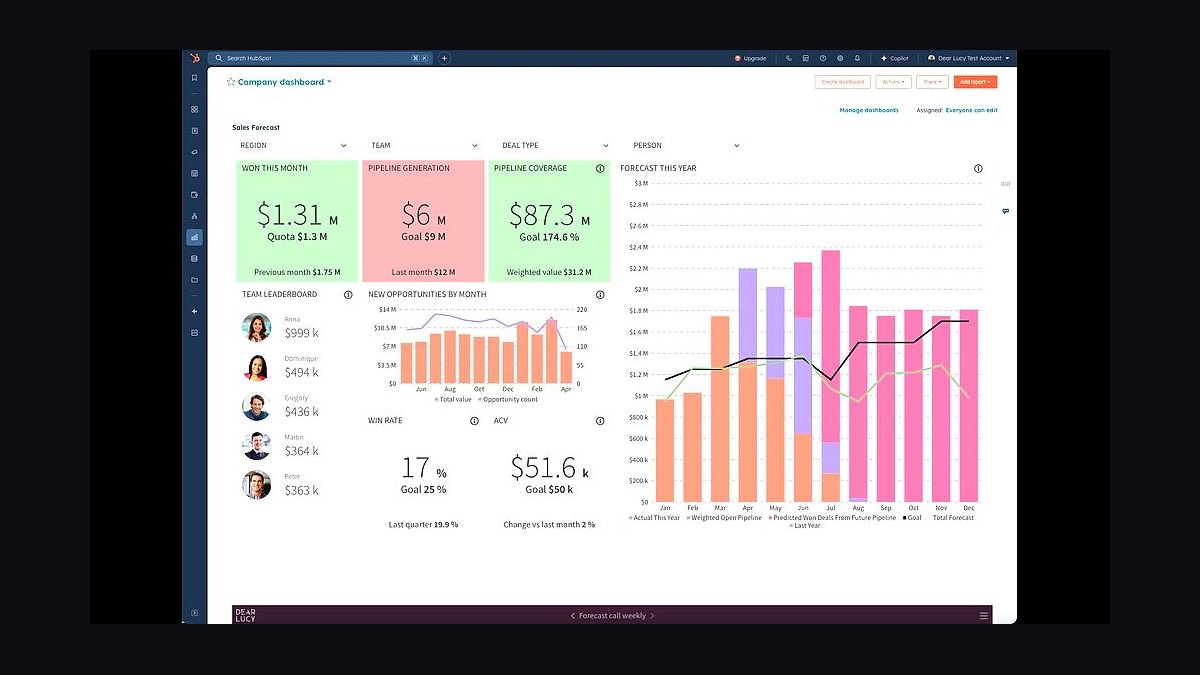Click the Forecast call weekly title
The width and height of the screenshot is (1200, 675).
point(612,616)
